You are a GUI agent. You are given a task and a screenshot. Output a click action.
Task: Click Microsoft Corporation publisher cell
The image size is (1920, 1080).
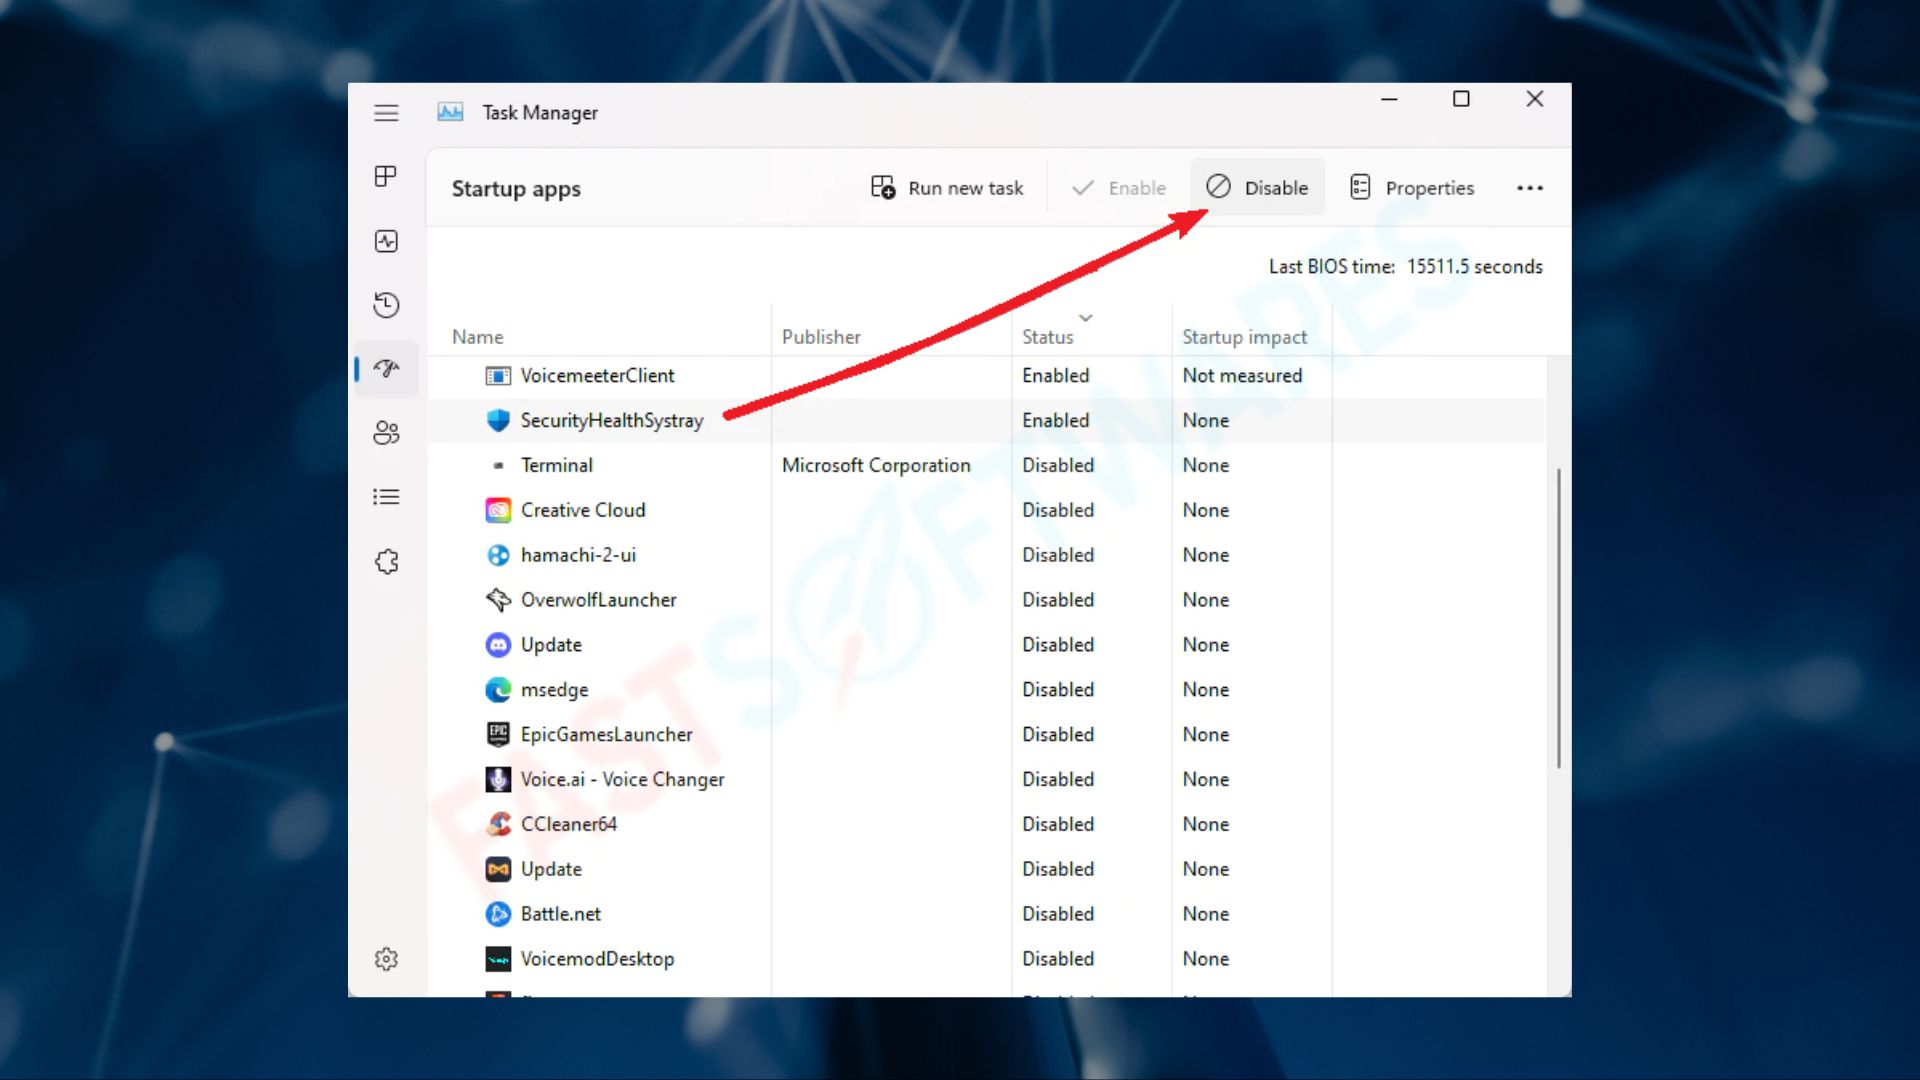pyautogui.click(x=876, y=466)
